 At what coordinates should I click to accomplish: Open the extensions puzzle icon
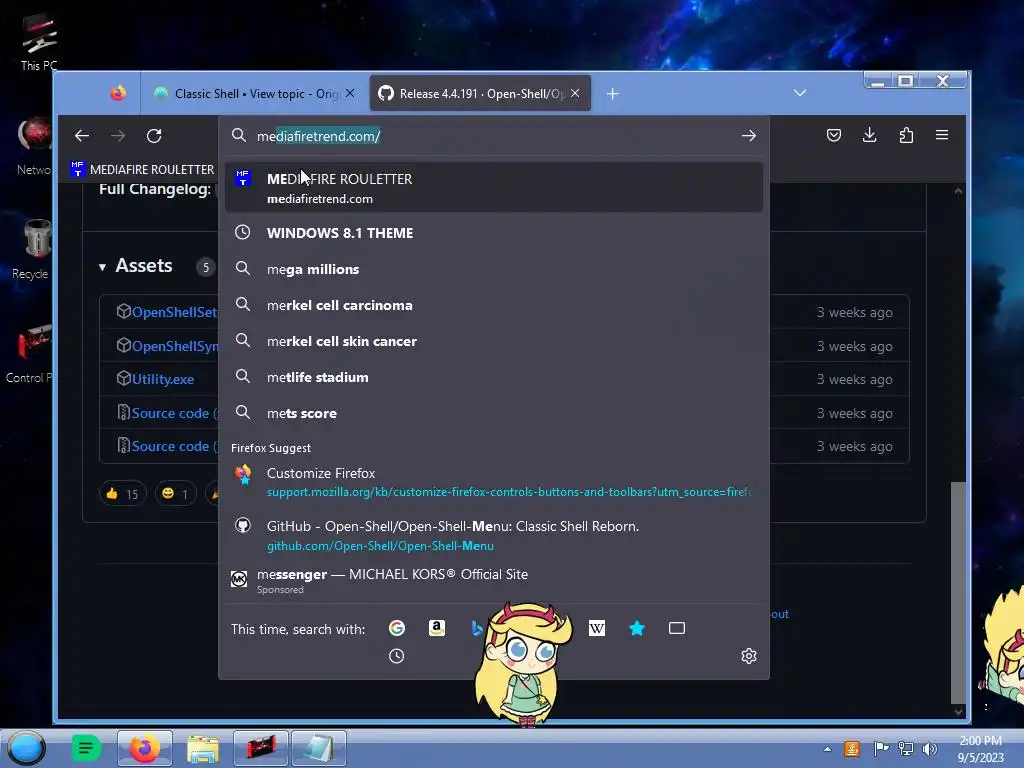click(906, 135)
